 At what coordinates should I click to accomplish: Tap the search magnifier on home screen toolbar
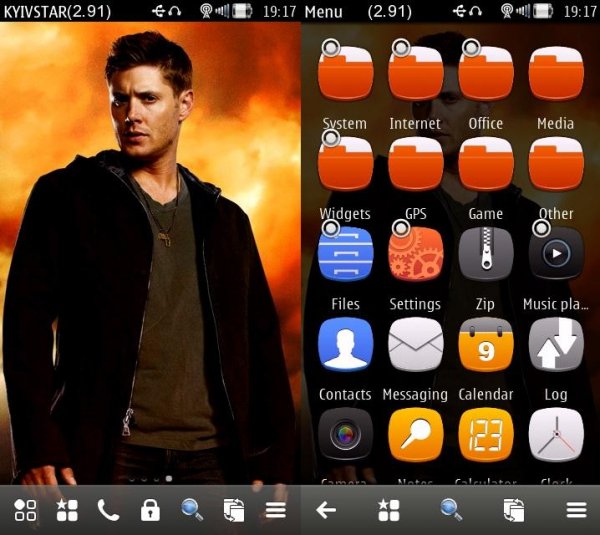pyautogui.click(x=192, y=510)
